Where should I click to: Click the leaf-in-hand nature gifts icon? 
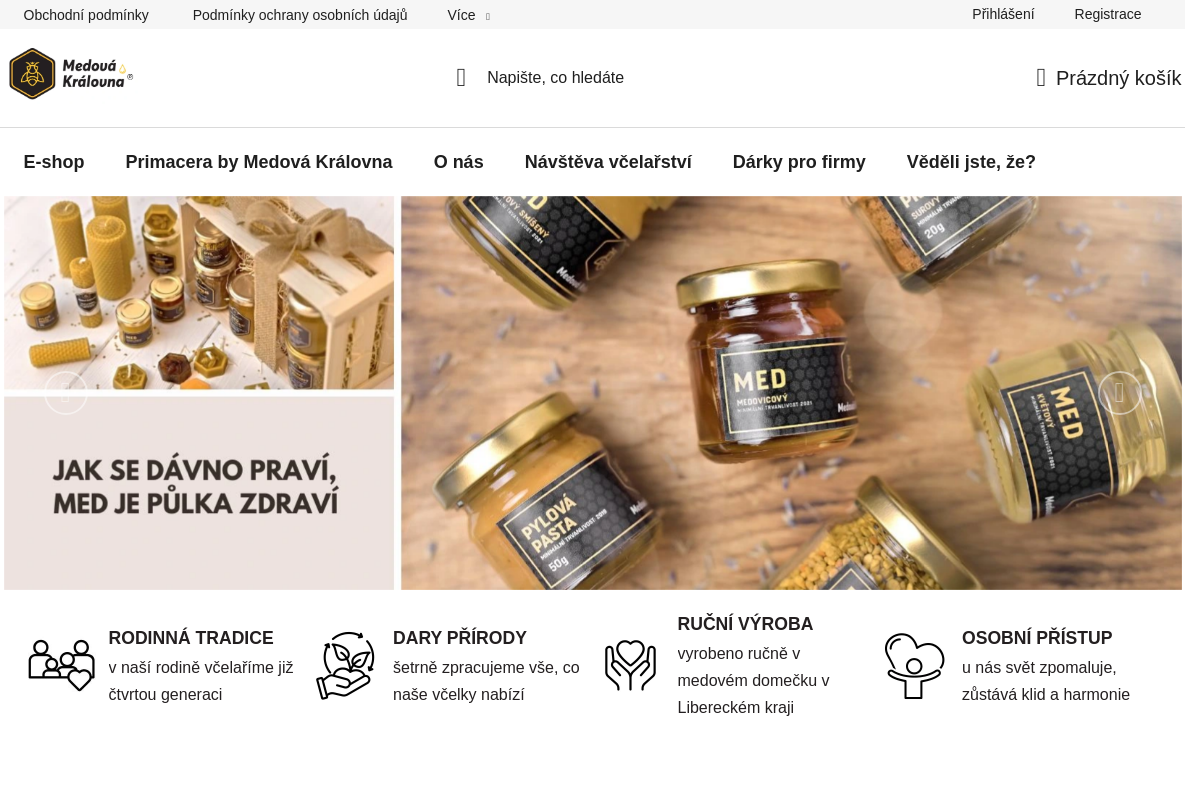point(346,665)
